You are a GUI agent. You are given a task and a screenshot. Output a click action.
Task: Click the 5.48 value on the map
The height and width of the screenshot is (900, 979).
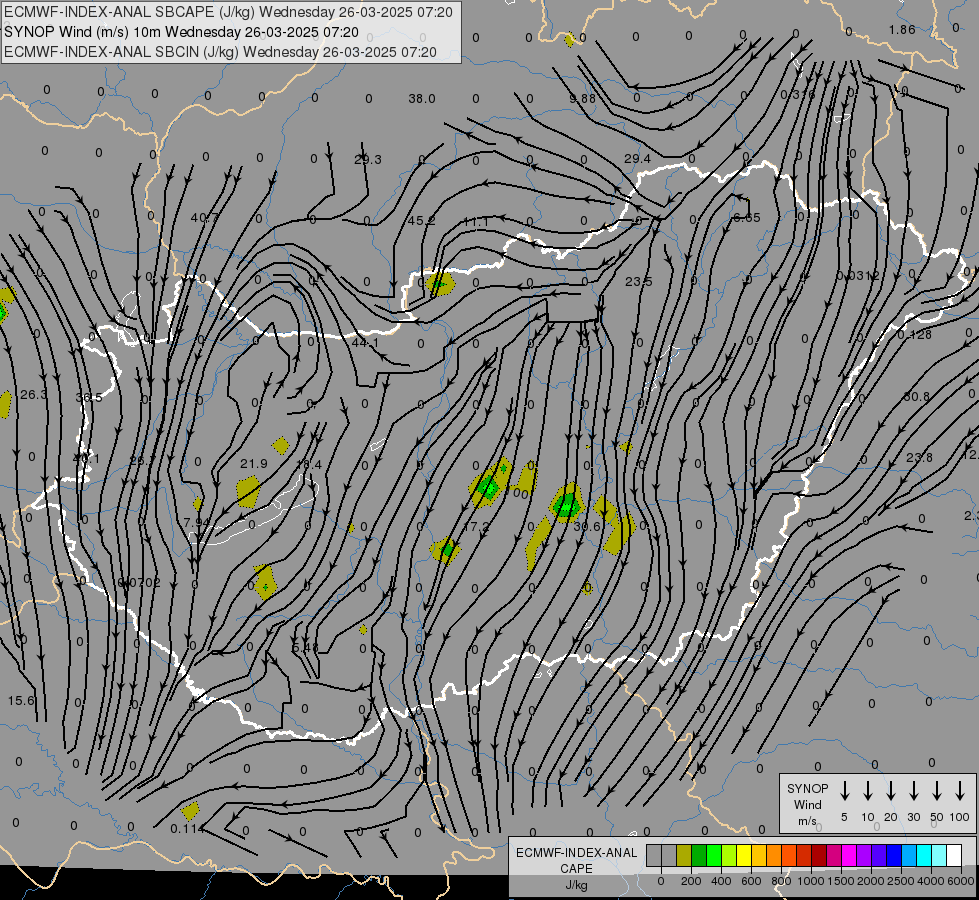pyautogui.click(x=305, y=648)
